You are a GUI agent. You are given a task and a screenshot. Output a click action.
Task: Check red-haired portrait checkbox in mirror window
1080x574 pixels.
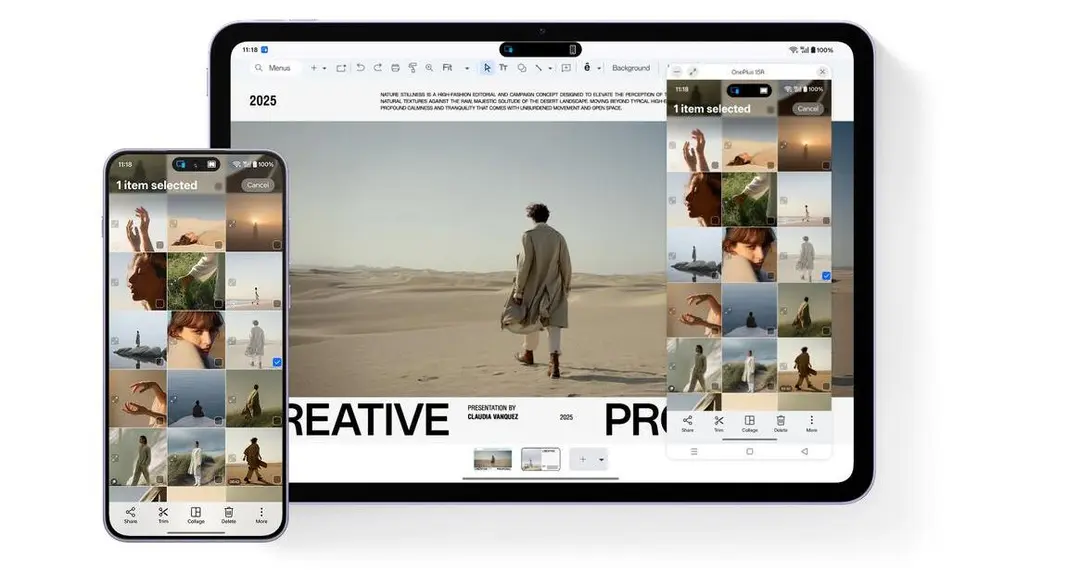pos(771,276)
